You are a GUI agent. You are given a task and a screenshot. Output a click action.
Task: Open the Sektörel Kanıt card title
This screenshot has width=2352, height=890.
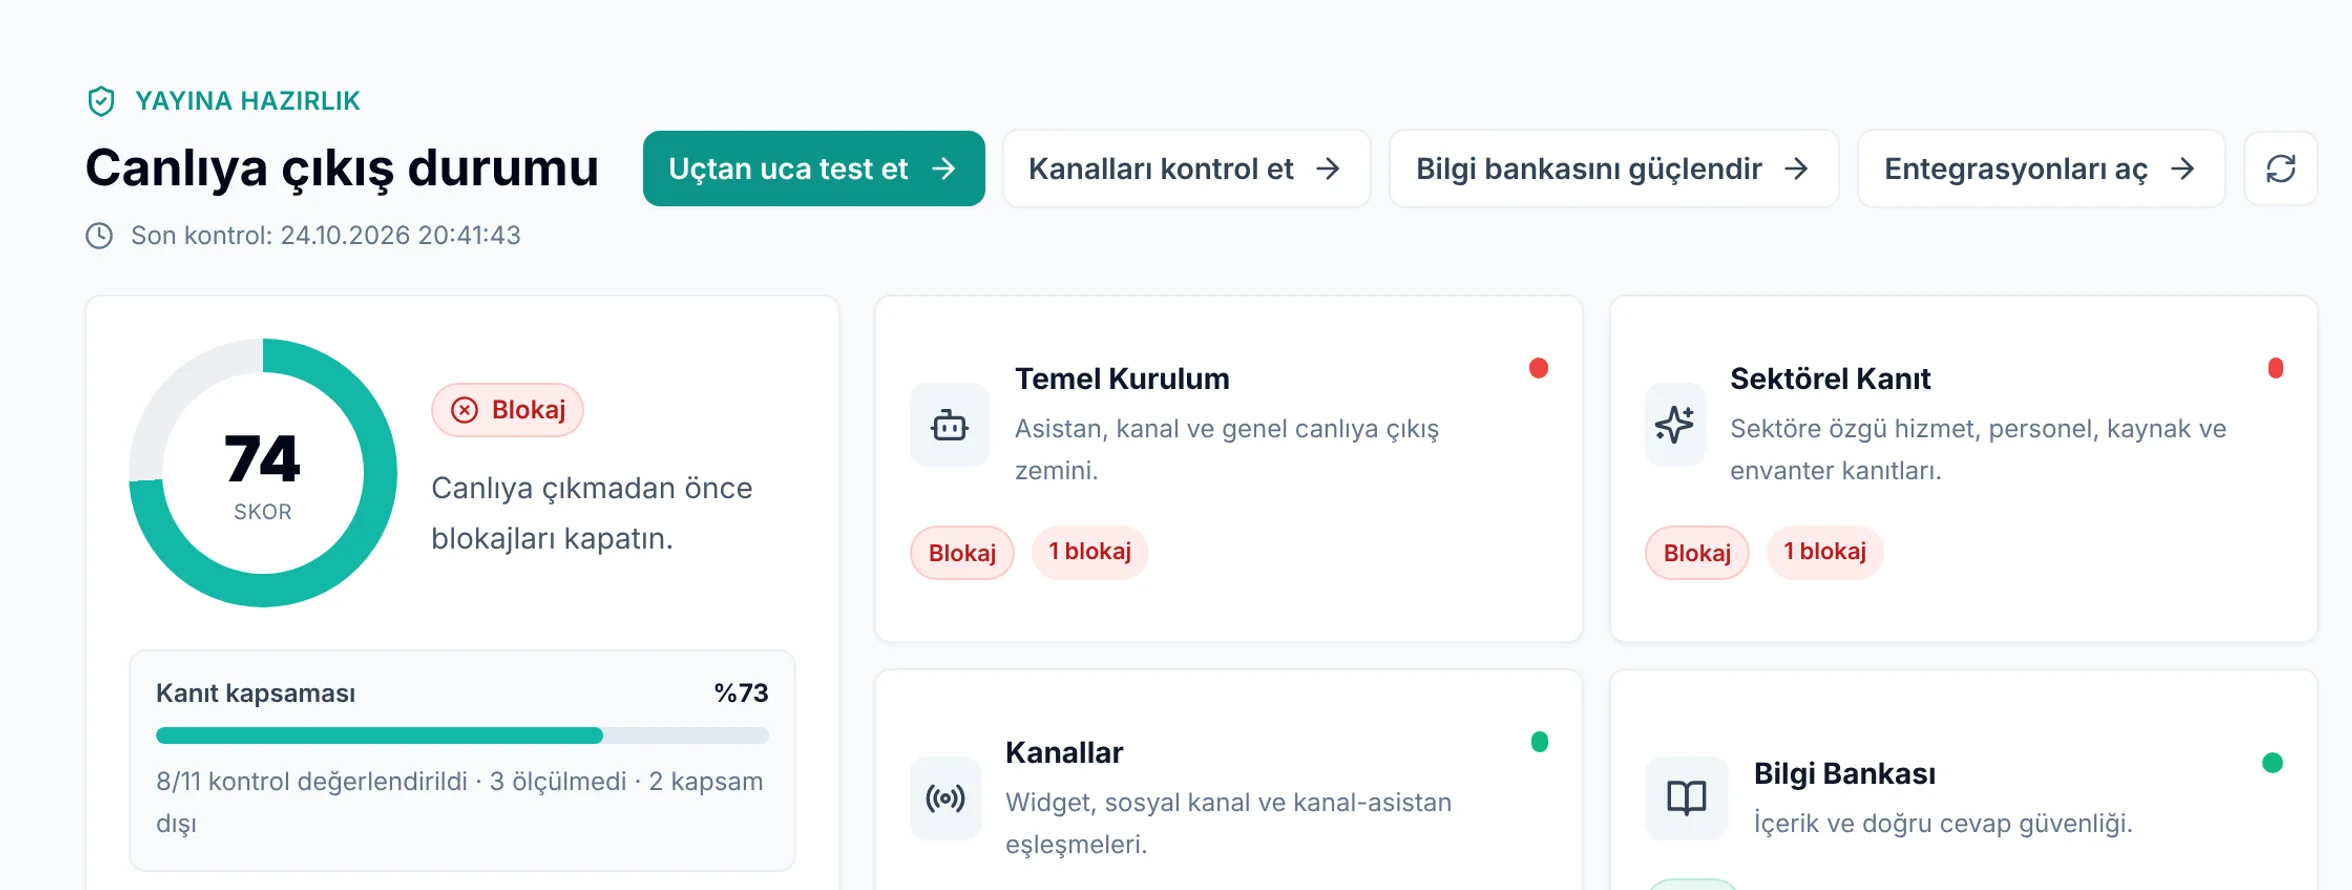tap(1830, 379)
